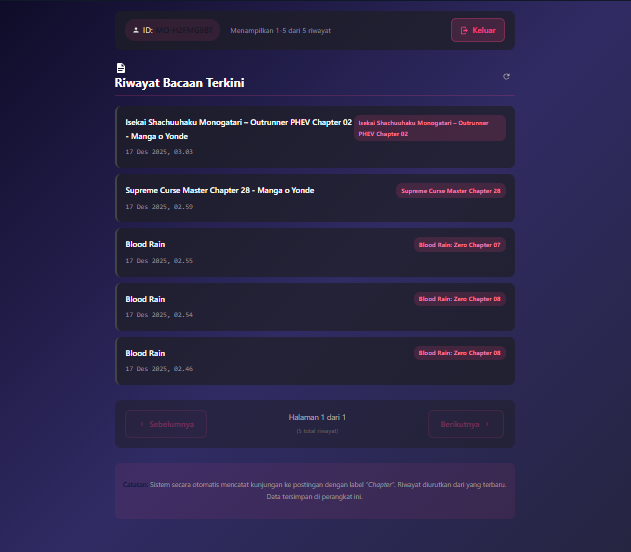Image resolution: width=631 pixels, height=552 pixels.
Task: Click the Blood Rain: Zero Chapter 07 tag
Action: [459, 244]
